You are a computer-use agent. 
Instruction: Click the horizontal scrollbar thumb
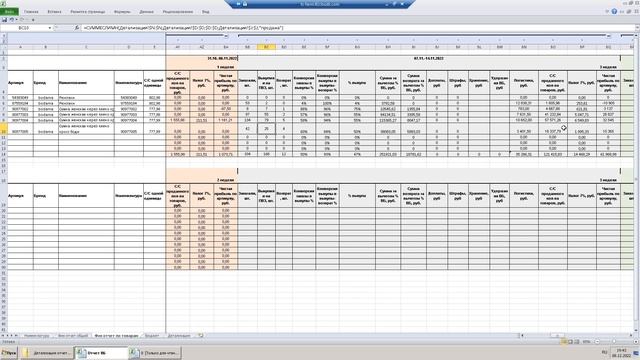point(557,336)
